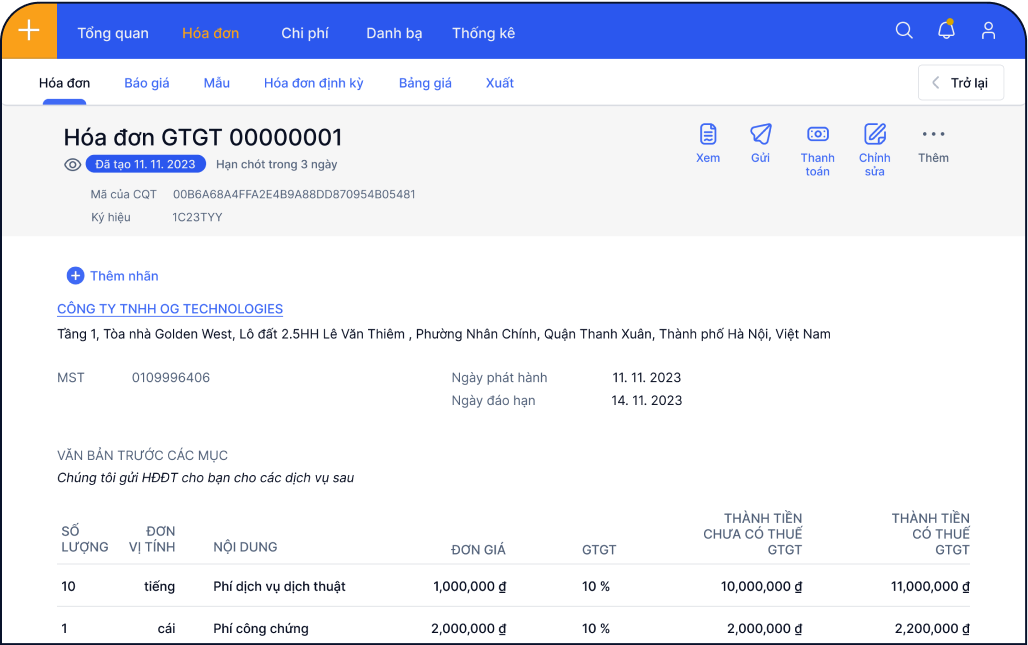Screen dimensions: 1028x645
Task: Open the notifications bell
Action: (946, 31)
